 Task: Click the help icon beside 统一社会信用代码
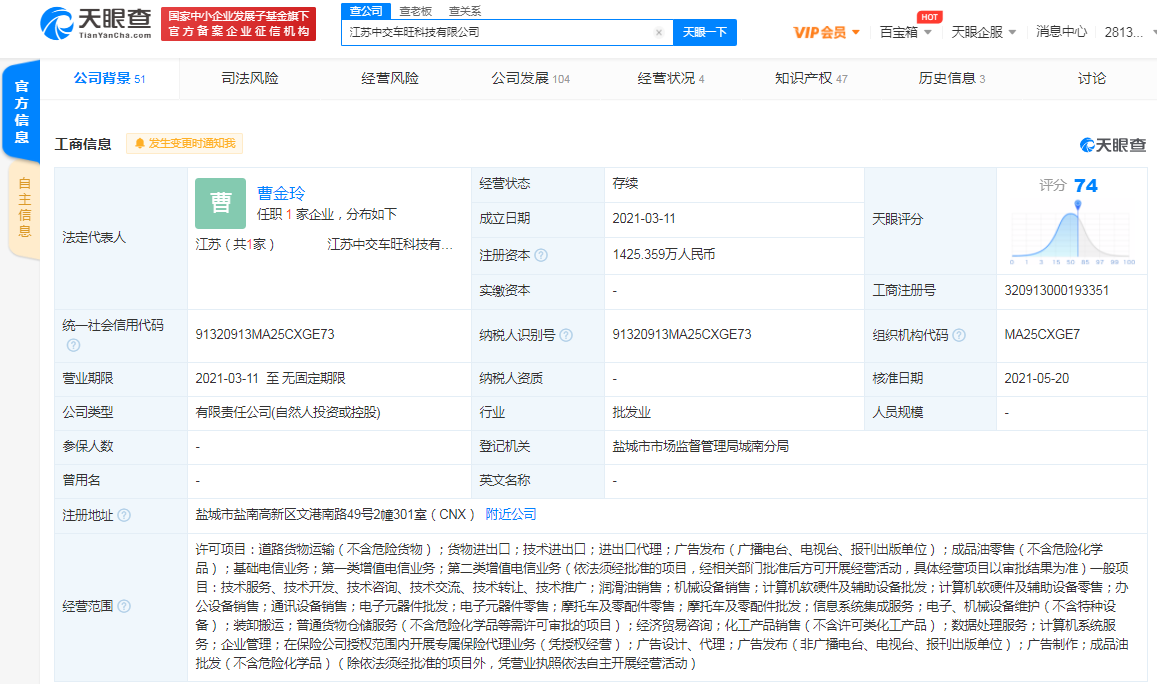(72, 345)
